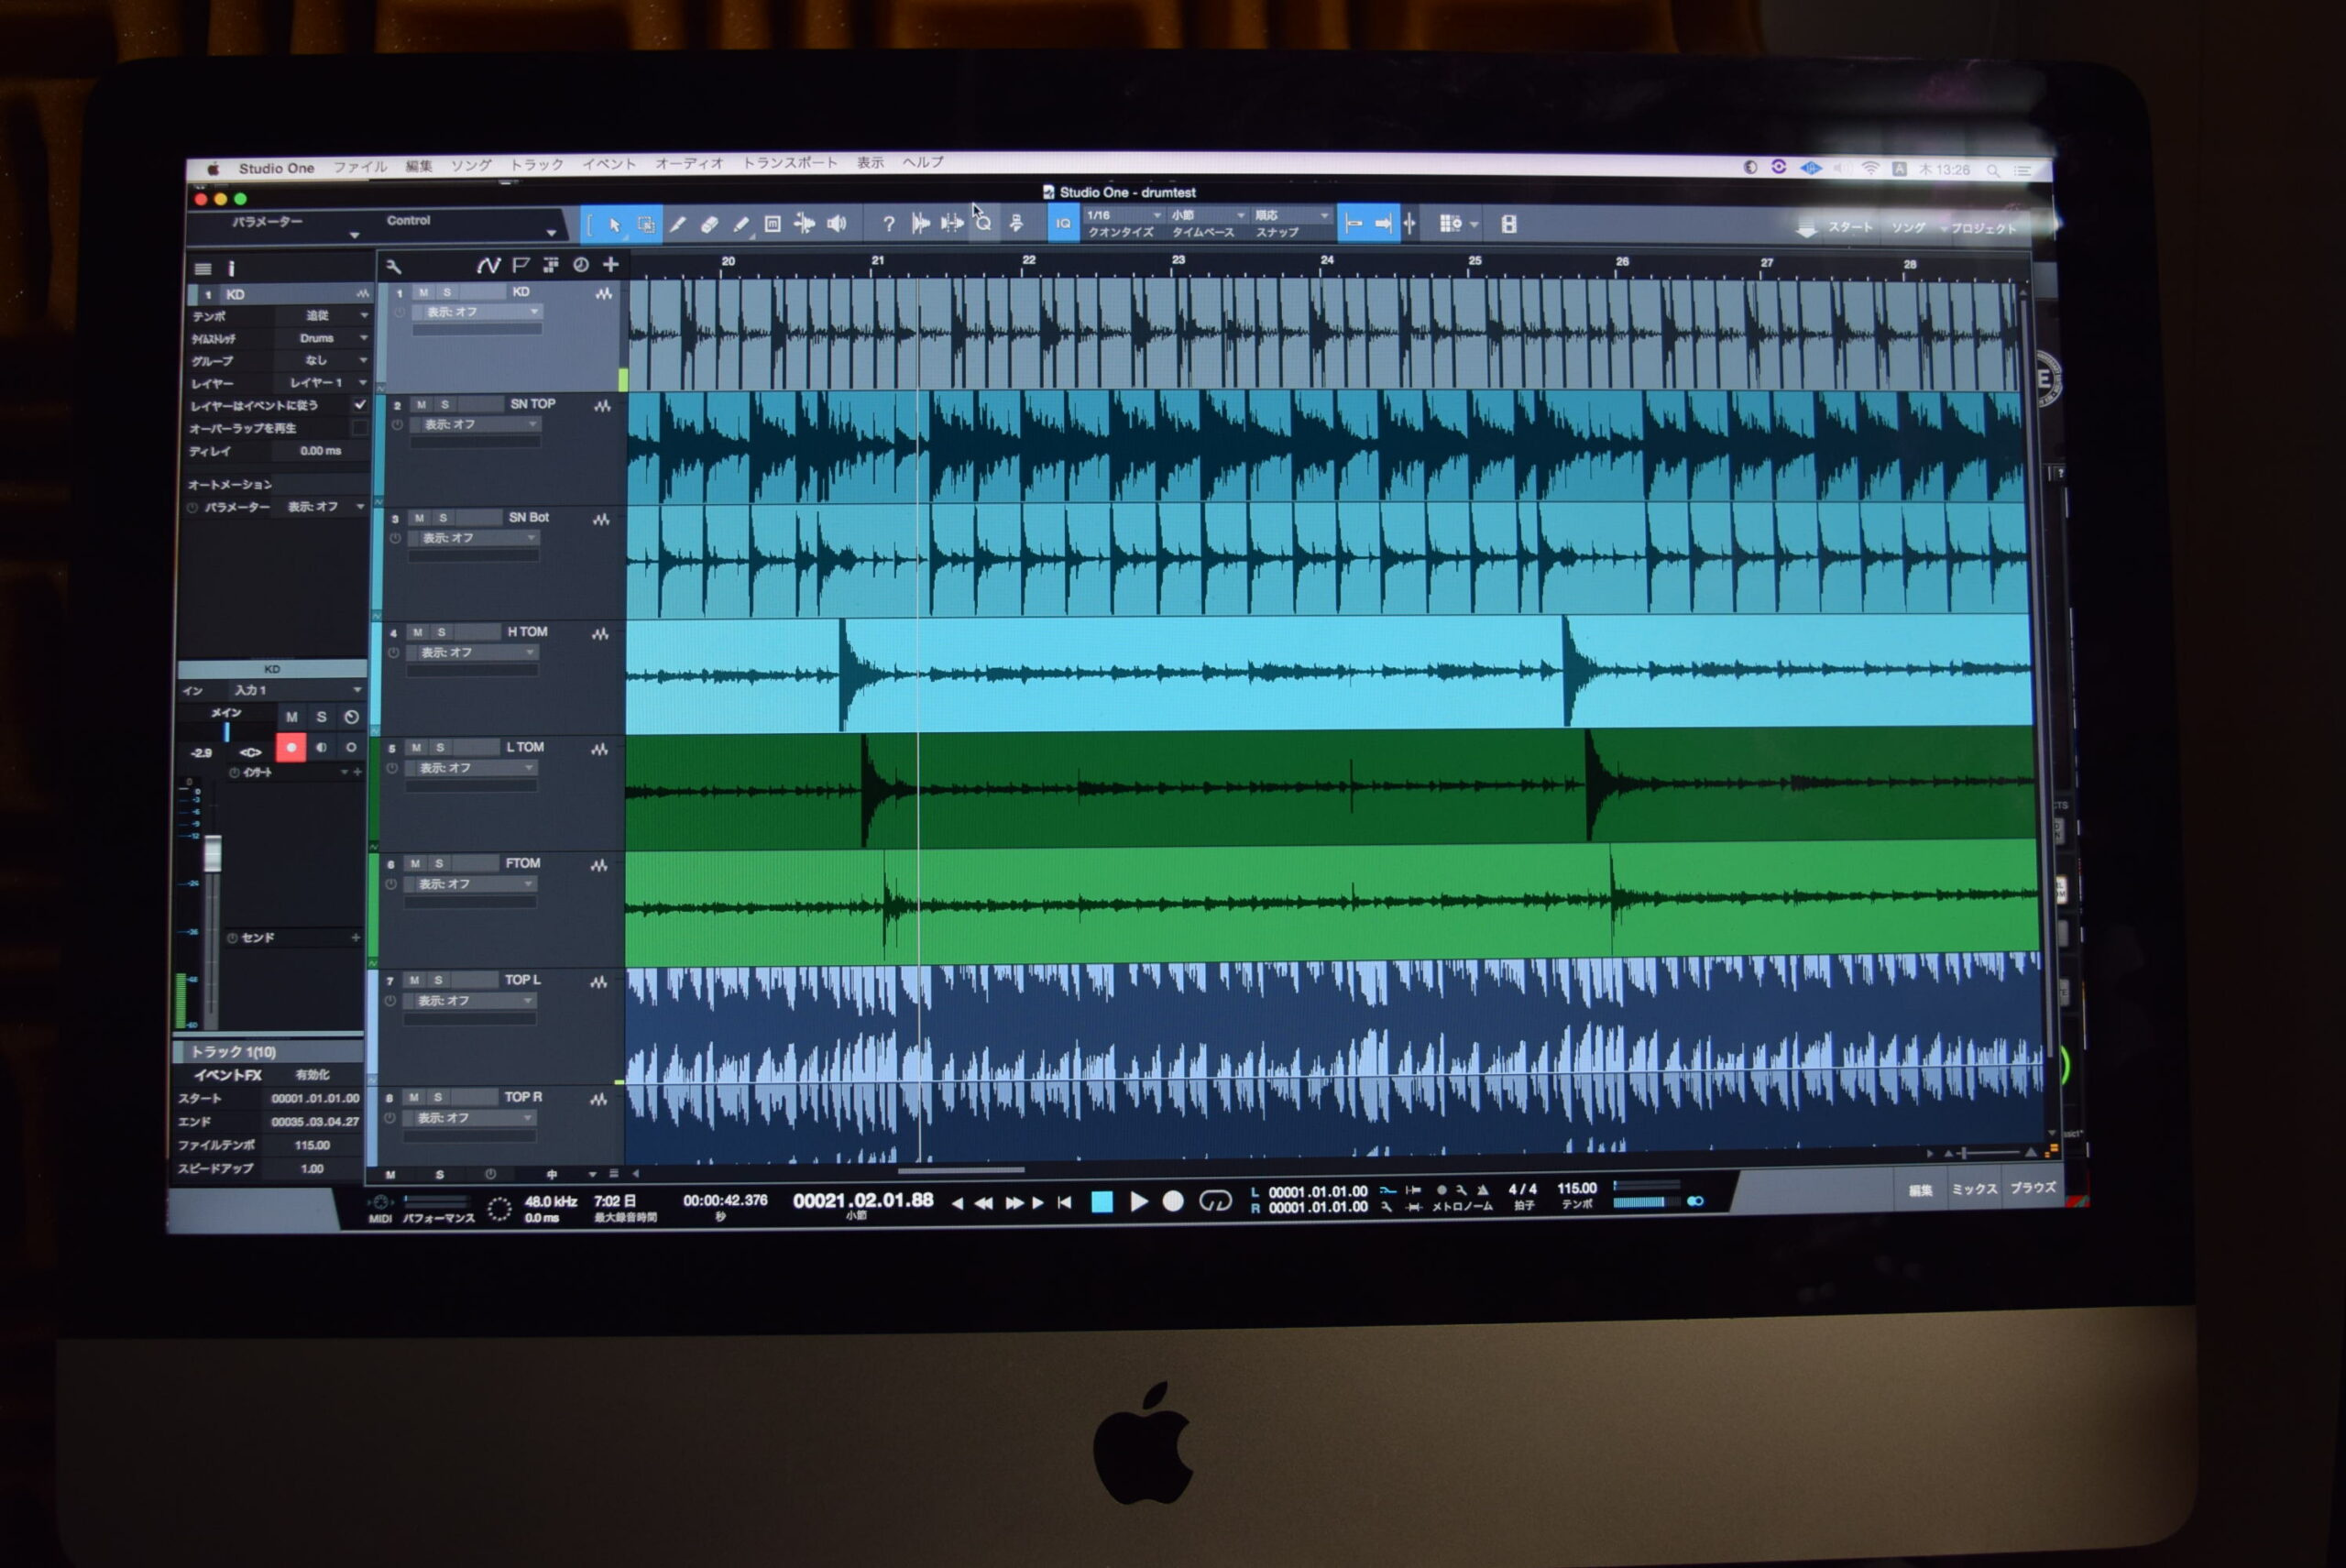Screen dimensions: 2346x1568
Task: Click the question mark help icon
Action: pyautogui.click(x=889, y=225)
